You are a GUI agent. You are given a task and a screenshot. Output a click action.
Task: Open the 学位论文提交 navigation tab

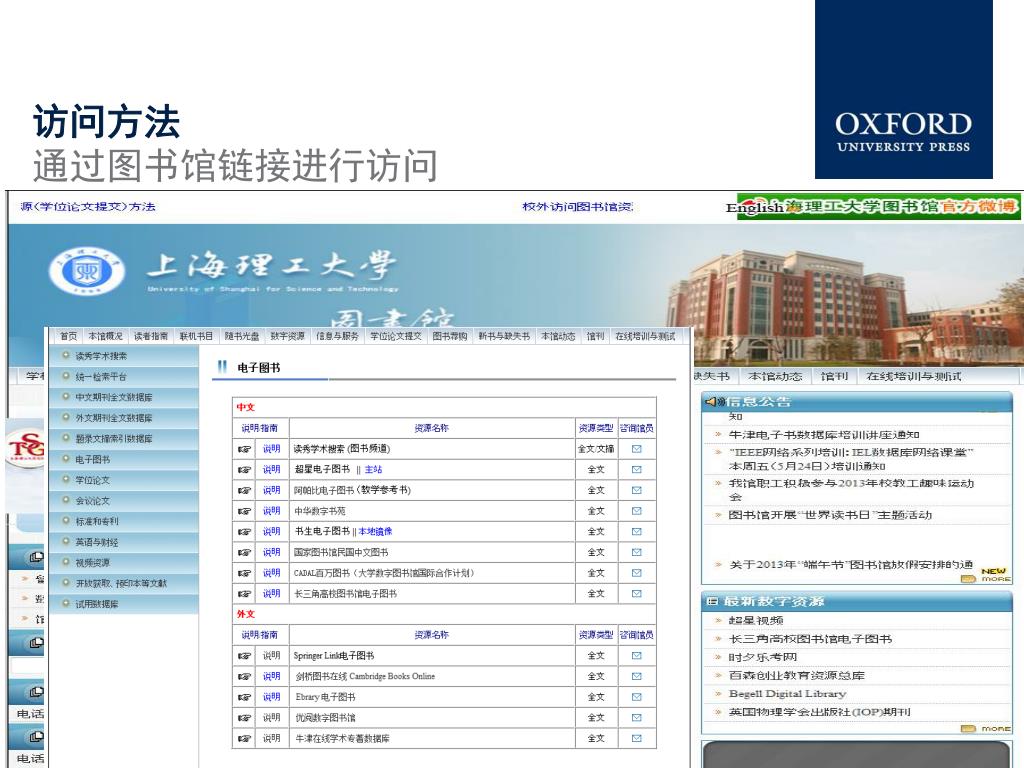point(396,336)
